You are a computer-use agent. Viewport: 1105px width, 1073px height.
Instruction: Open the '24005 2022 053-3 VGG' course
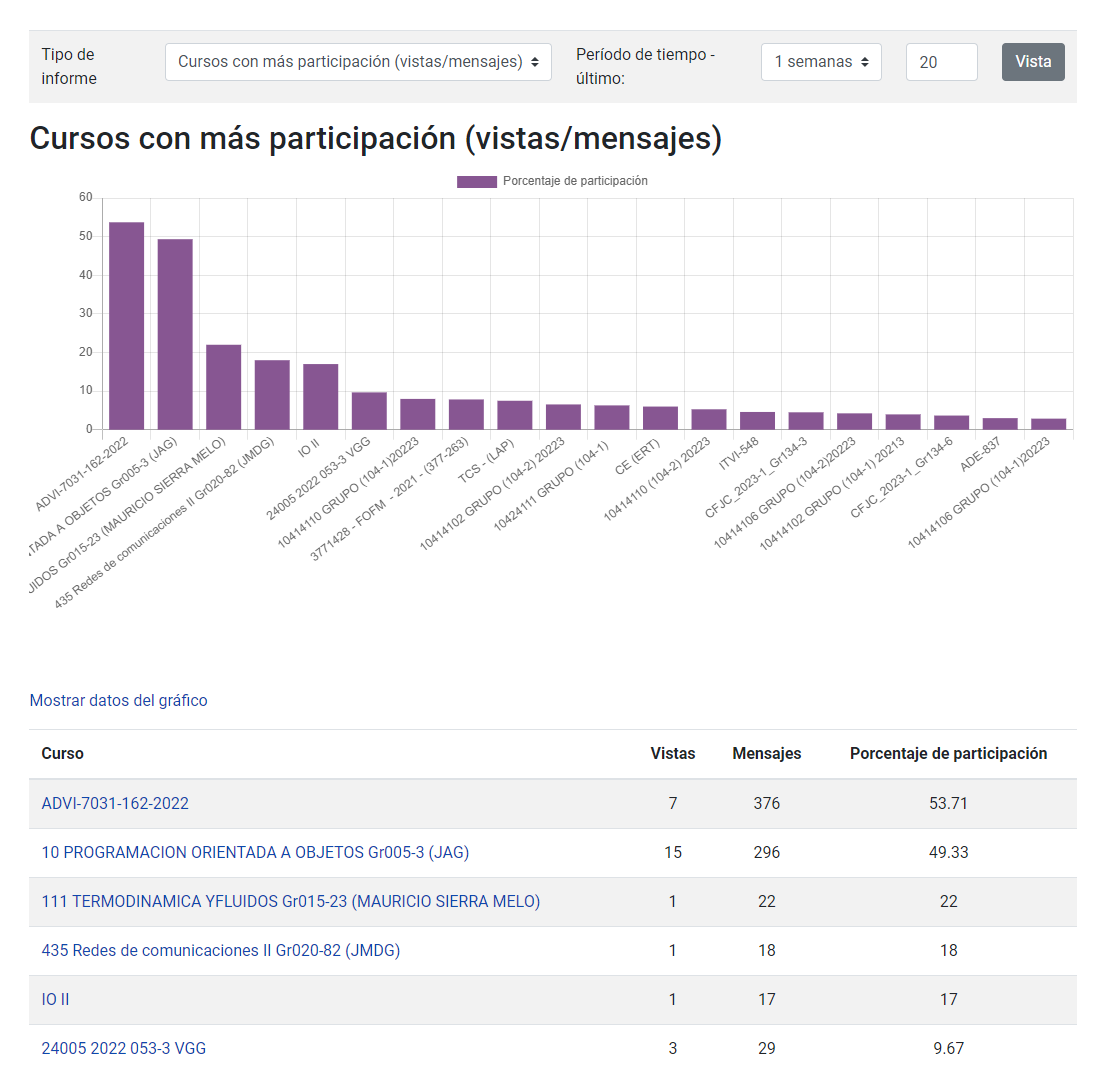[122, 1048]
